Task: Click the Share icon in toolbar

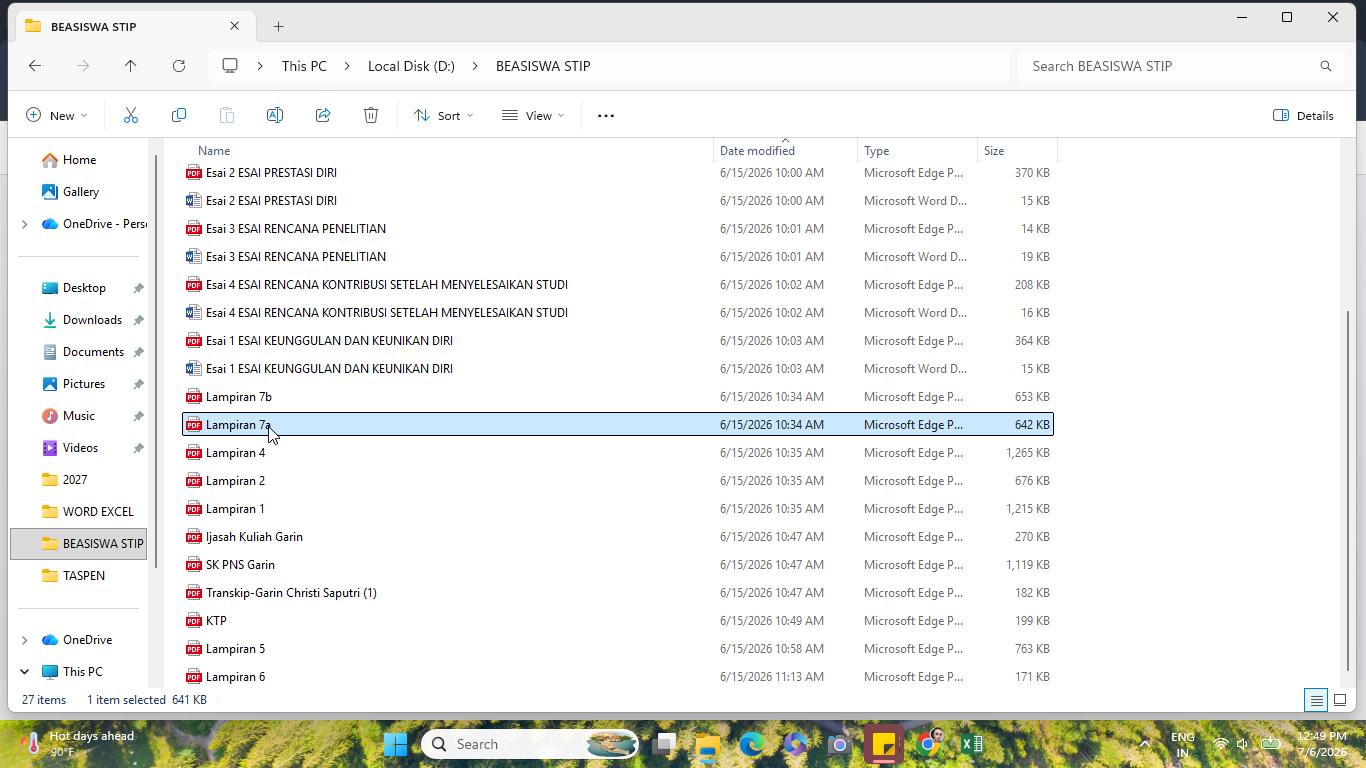Action: coord(323,115)
